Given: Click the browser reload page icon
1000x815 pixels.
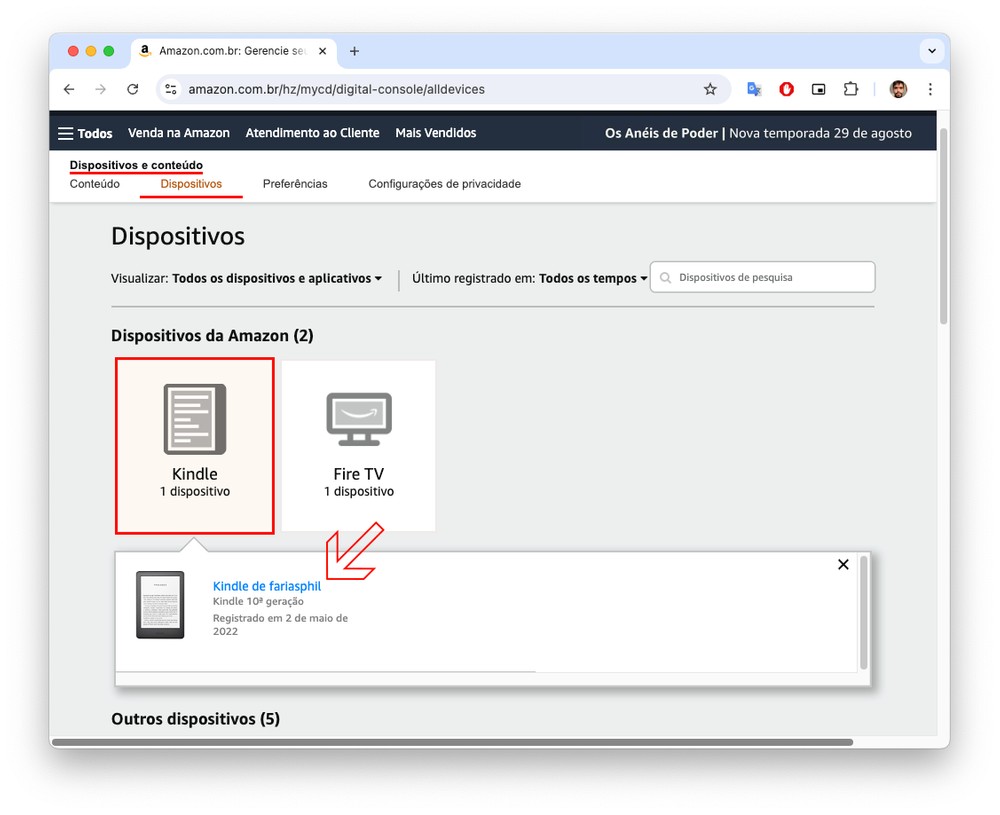Looking at the screenshot, I should coord(132,89).
